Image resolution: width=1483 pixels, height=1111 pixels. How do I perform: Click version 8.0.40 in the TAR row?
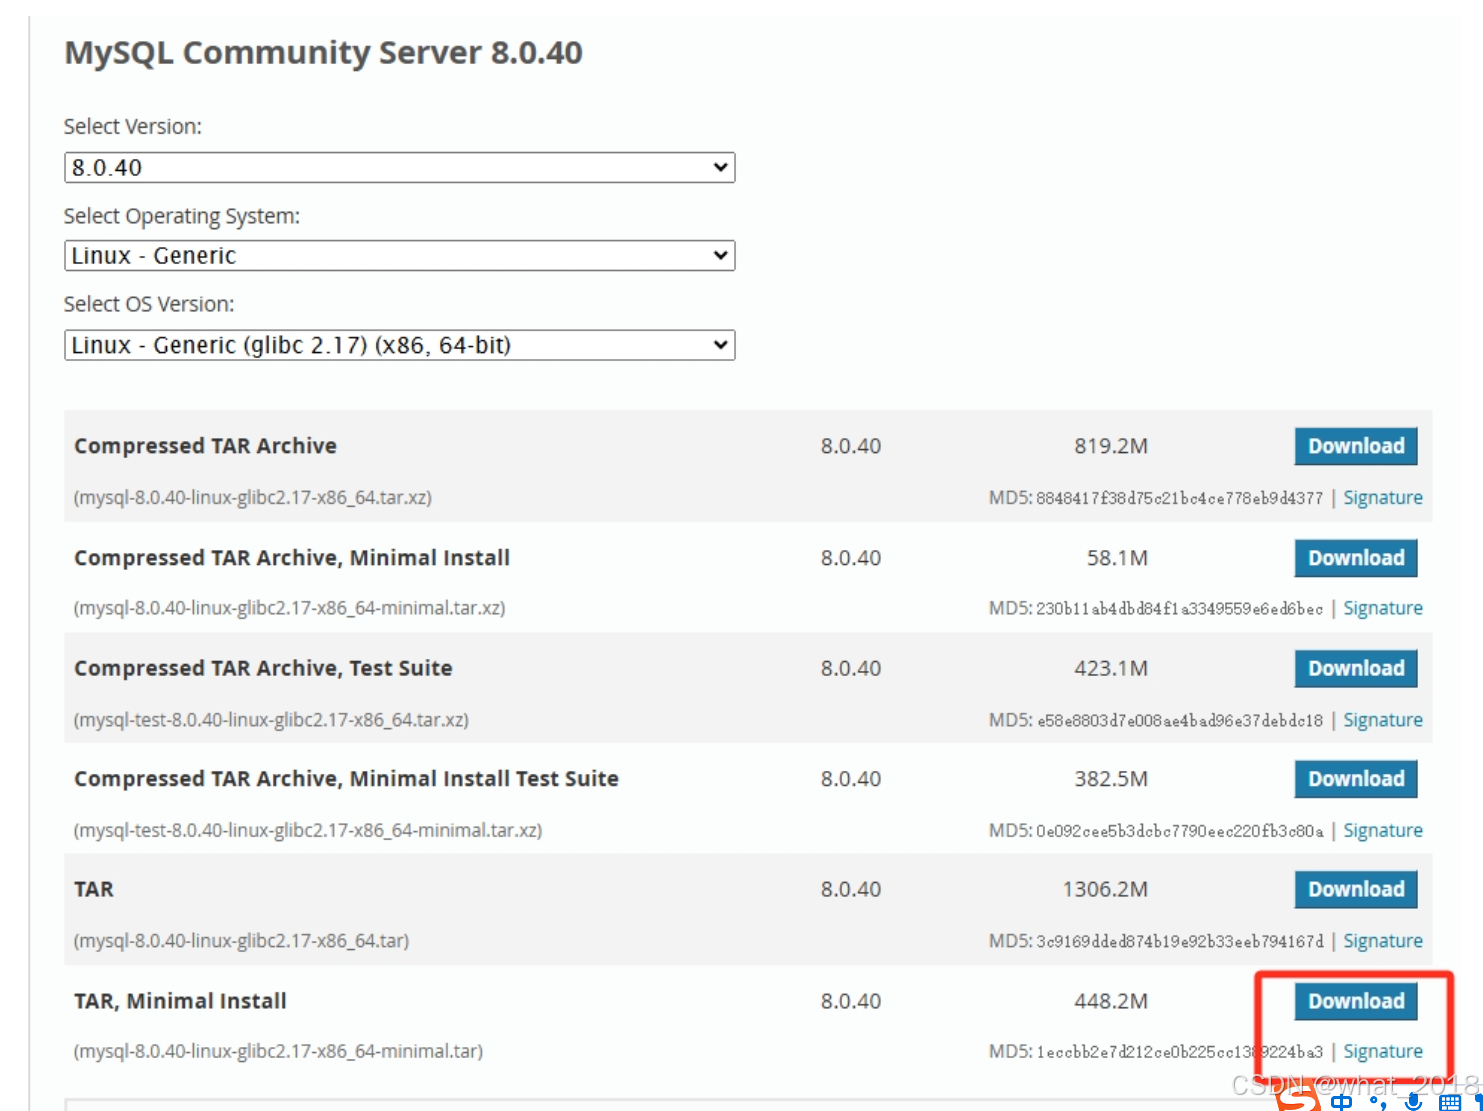(x=851, y=889)
